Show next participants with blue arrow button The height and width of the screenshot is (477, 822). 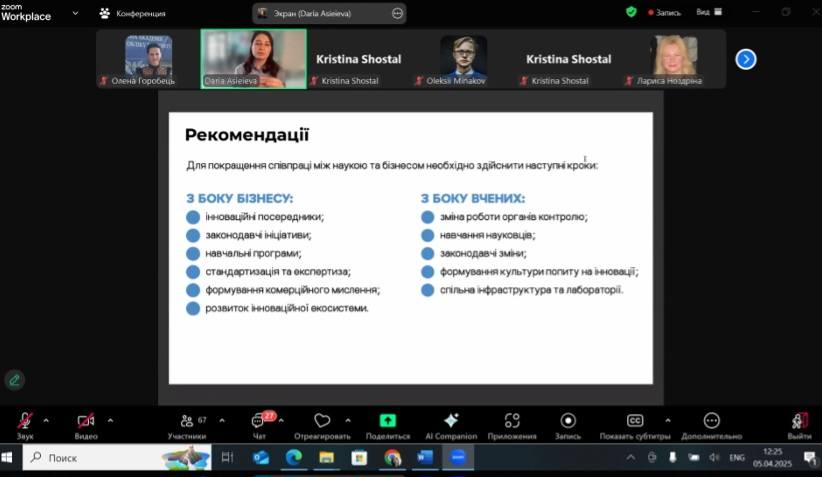click(x=746, y=59)
